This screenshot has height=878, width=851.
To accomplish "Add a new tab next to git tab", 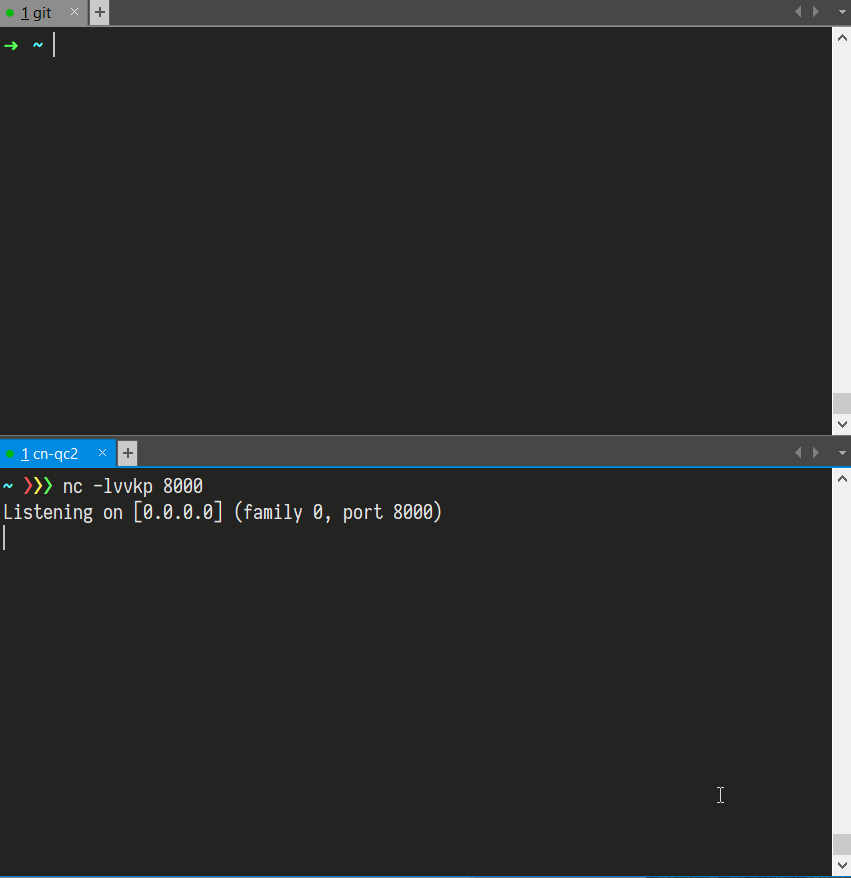I will 100,13.
